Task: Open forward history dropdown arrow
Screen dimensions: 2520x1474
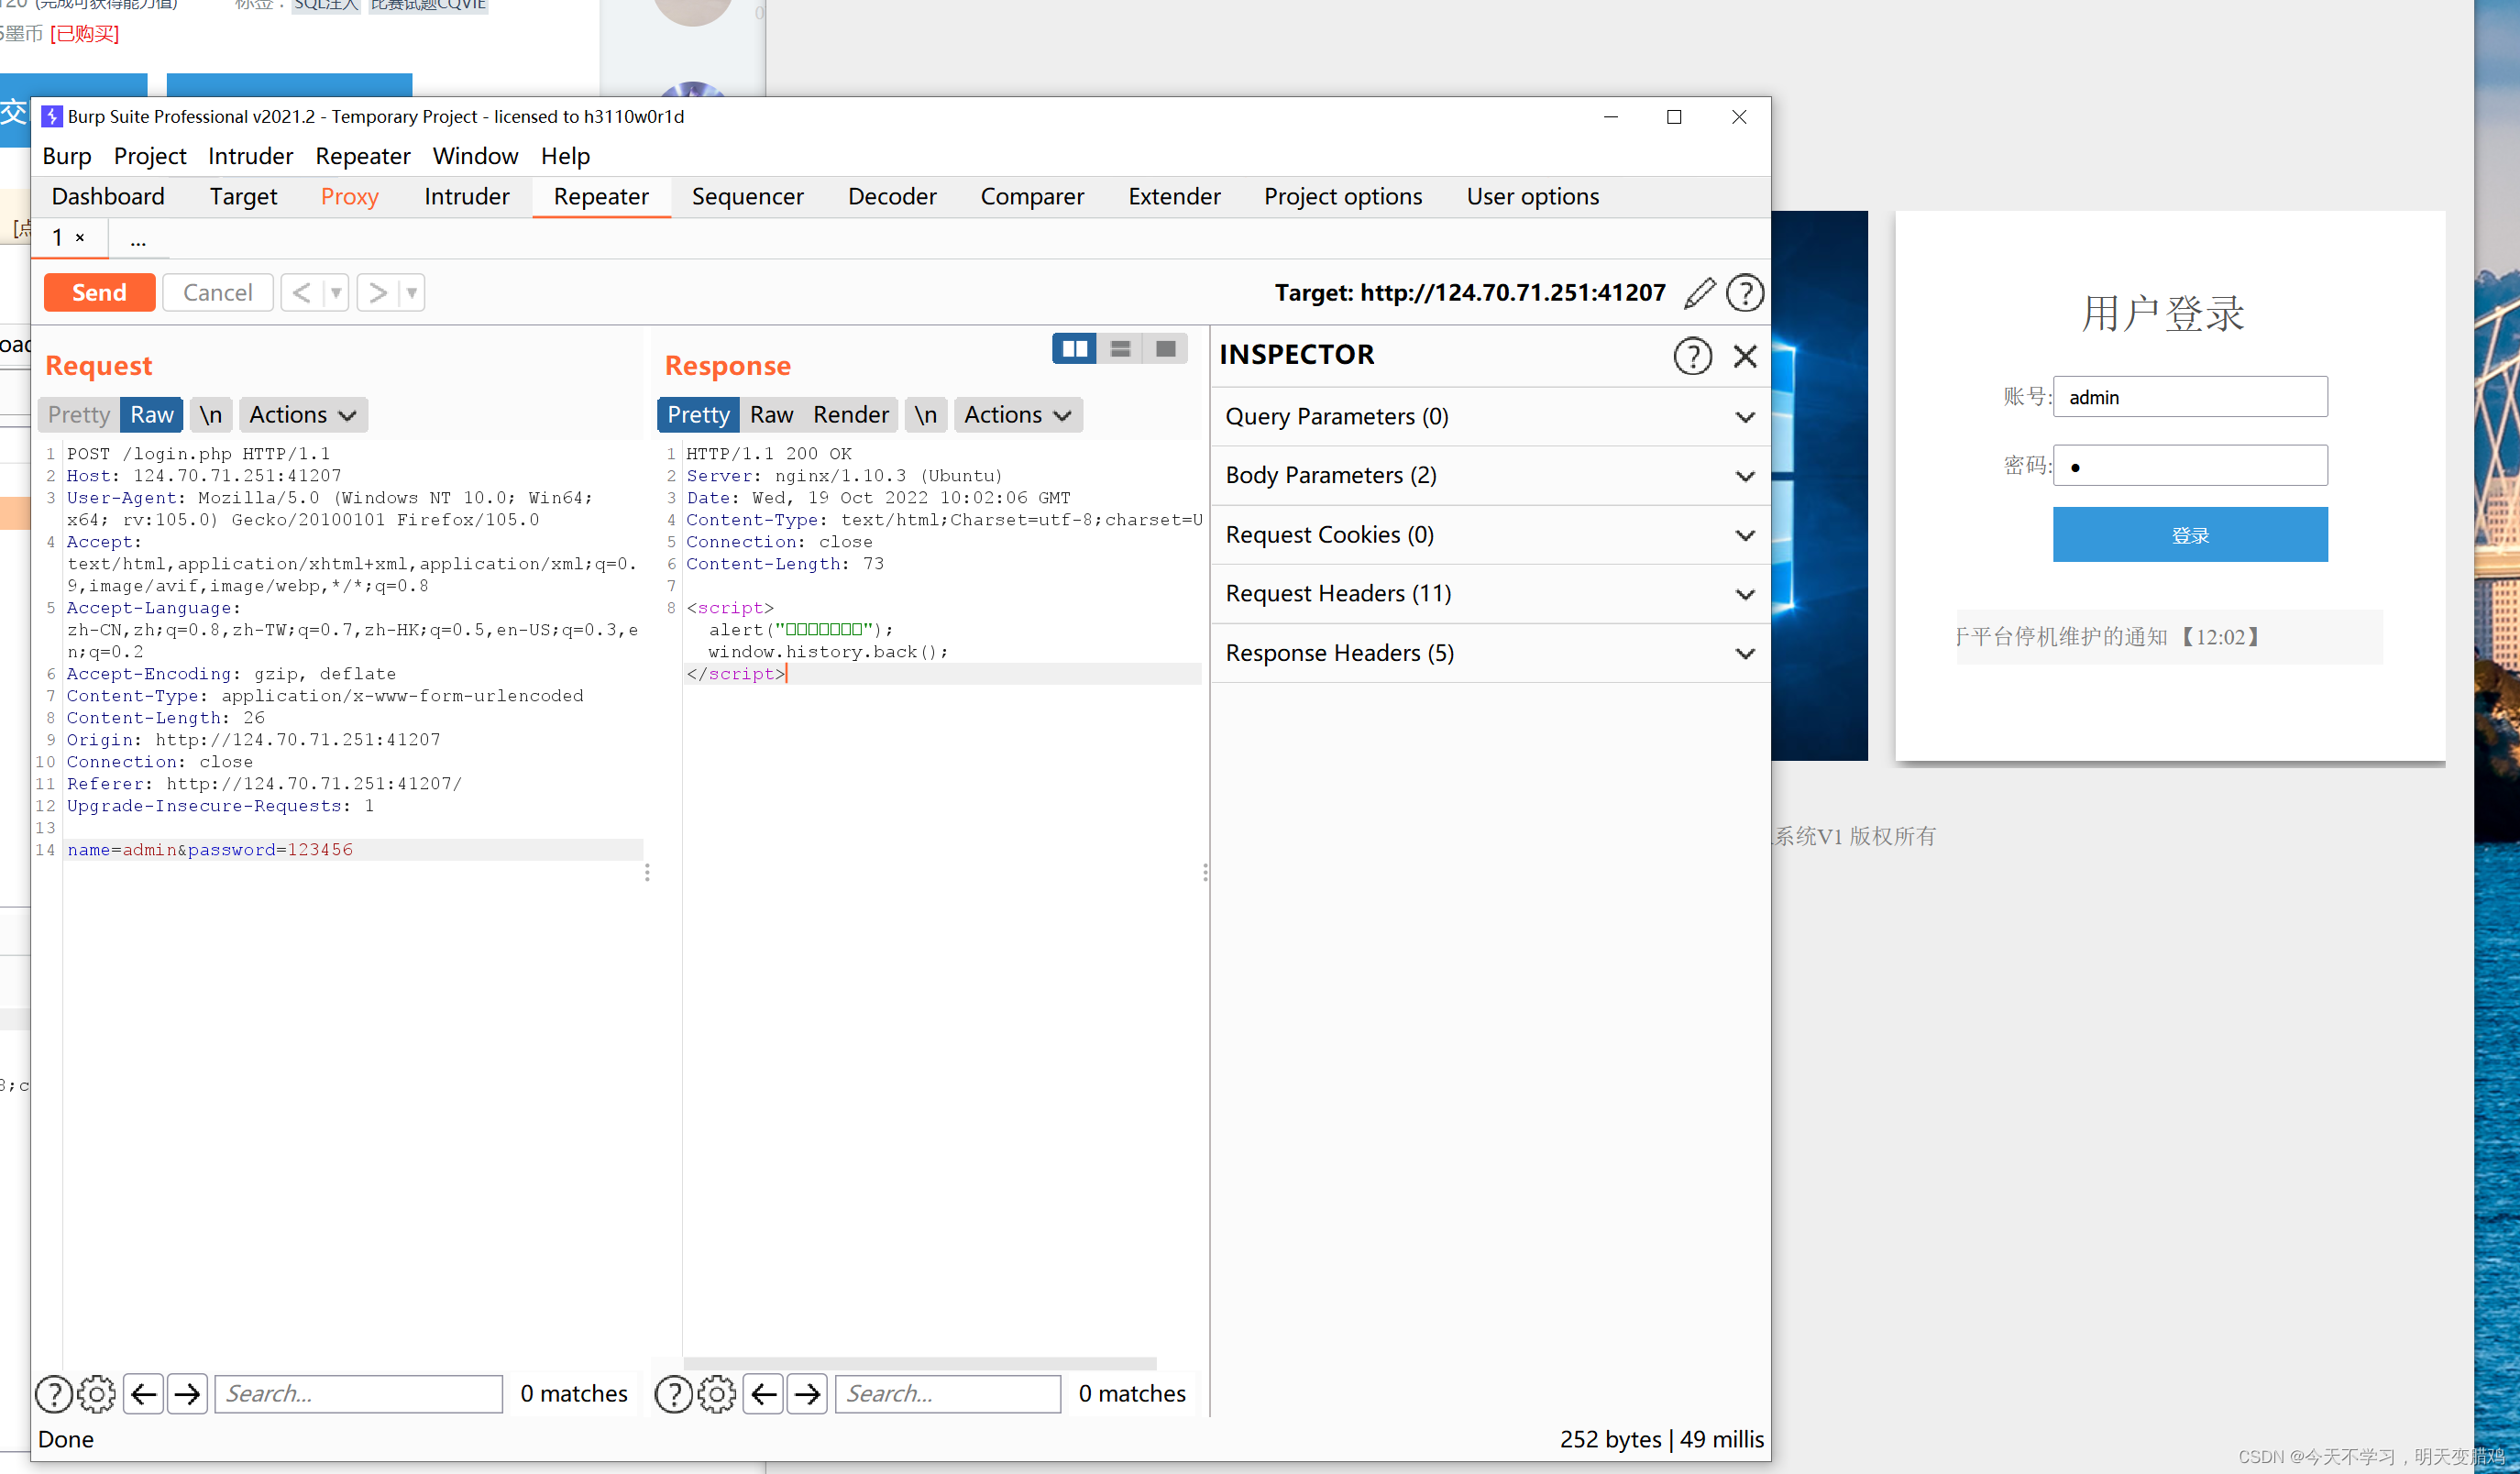Action: (412, 293)
